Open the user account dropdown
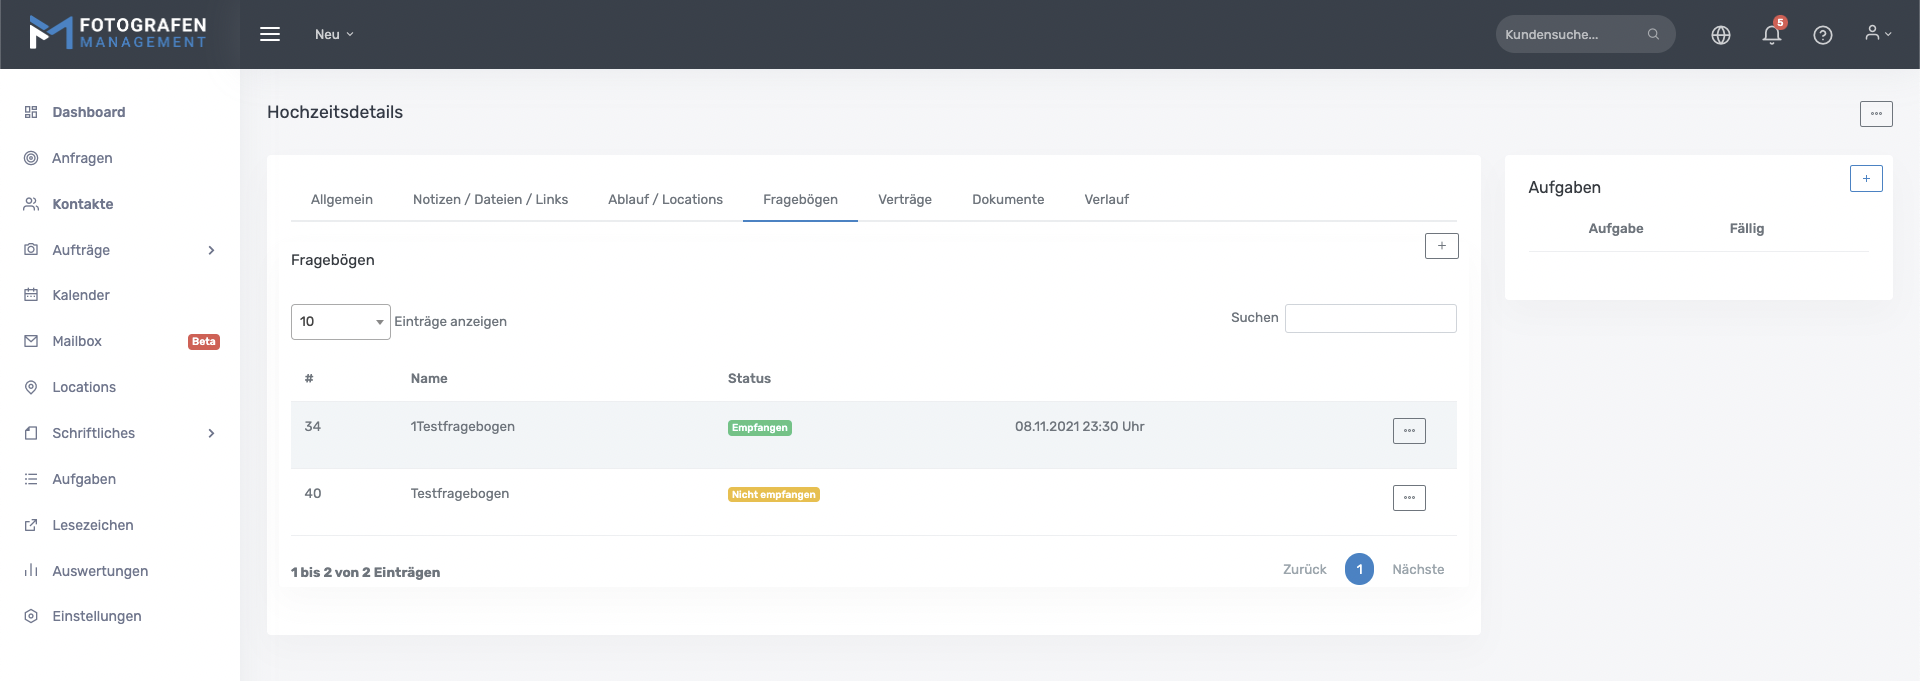The width and height of the screenshot is (1920, 681). pos(1877,34)
